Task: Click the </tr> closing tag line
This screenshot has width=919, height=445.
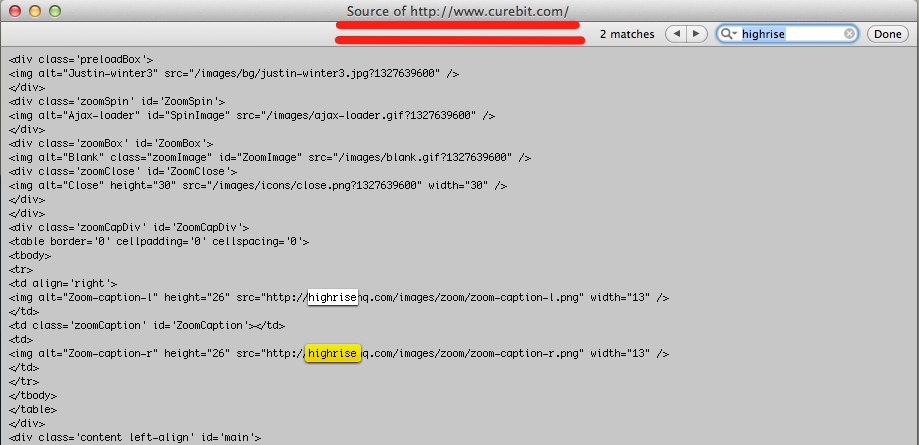Action: [24, 381]
